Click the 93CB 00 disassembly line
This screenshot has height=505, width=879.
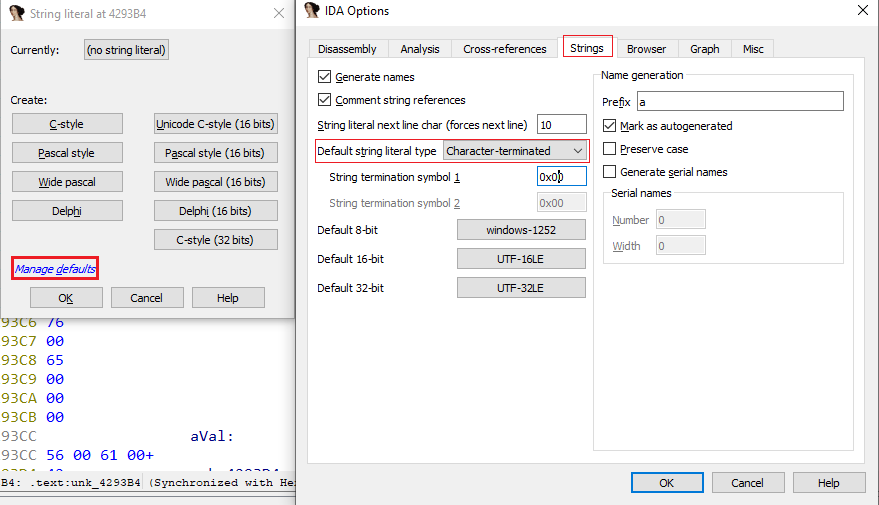click(33, 417)
